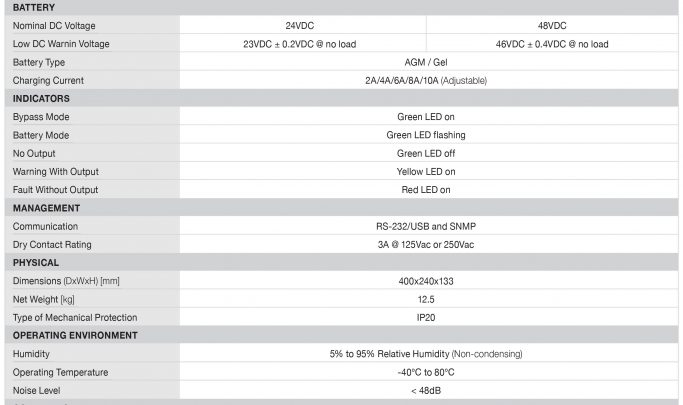Click the Green LED flashing value
Viewport: 683px width, 405px height.
click(x=426, y=135)
